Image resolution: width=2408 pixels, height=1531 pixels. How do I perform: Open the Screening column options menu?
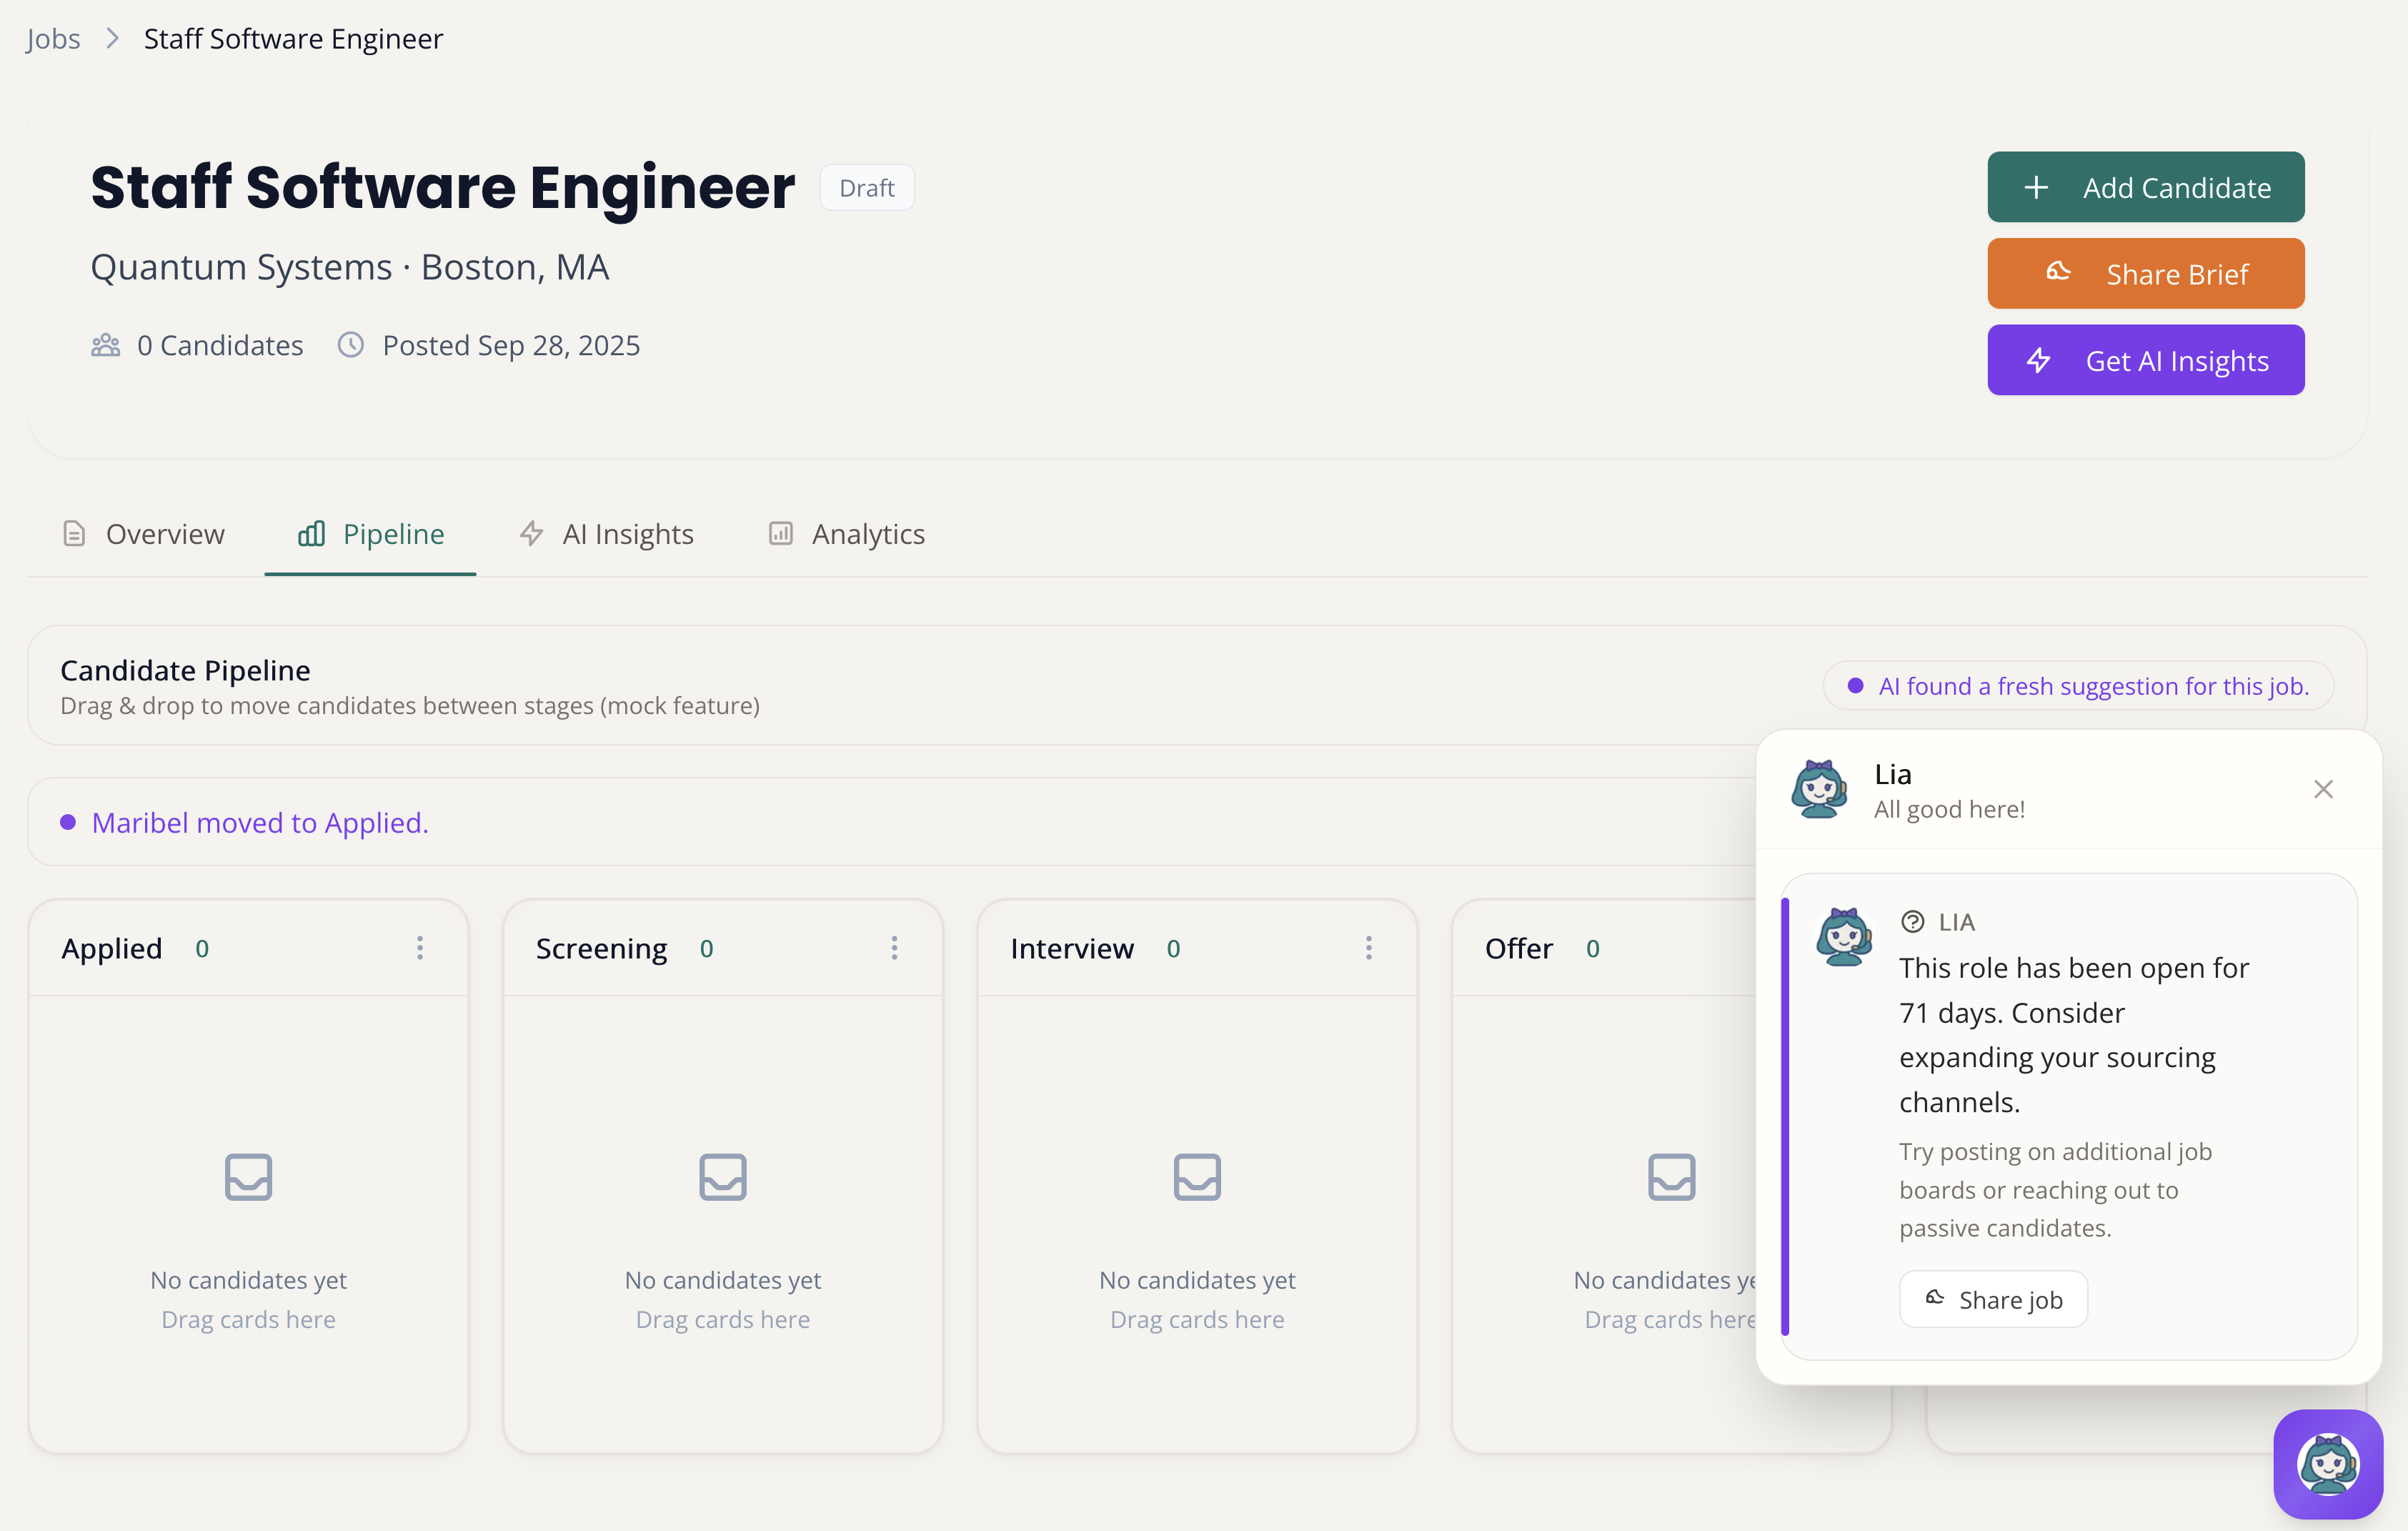click(x=894, y=947)
